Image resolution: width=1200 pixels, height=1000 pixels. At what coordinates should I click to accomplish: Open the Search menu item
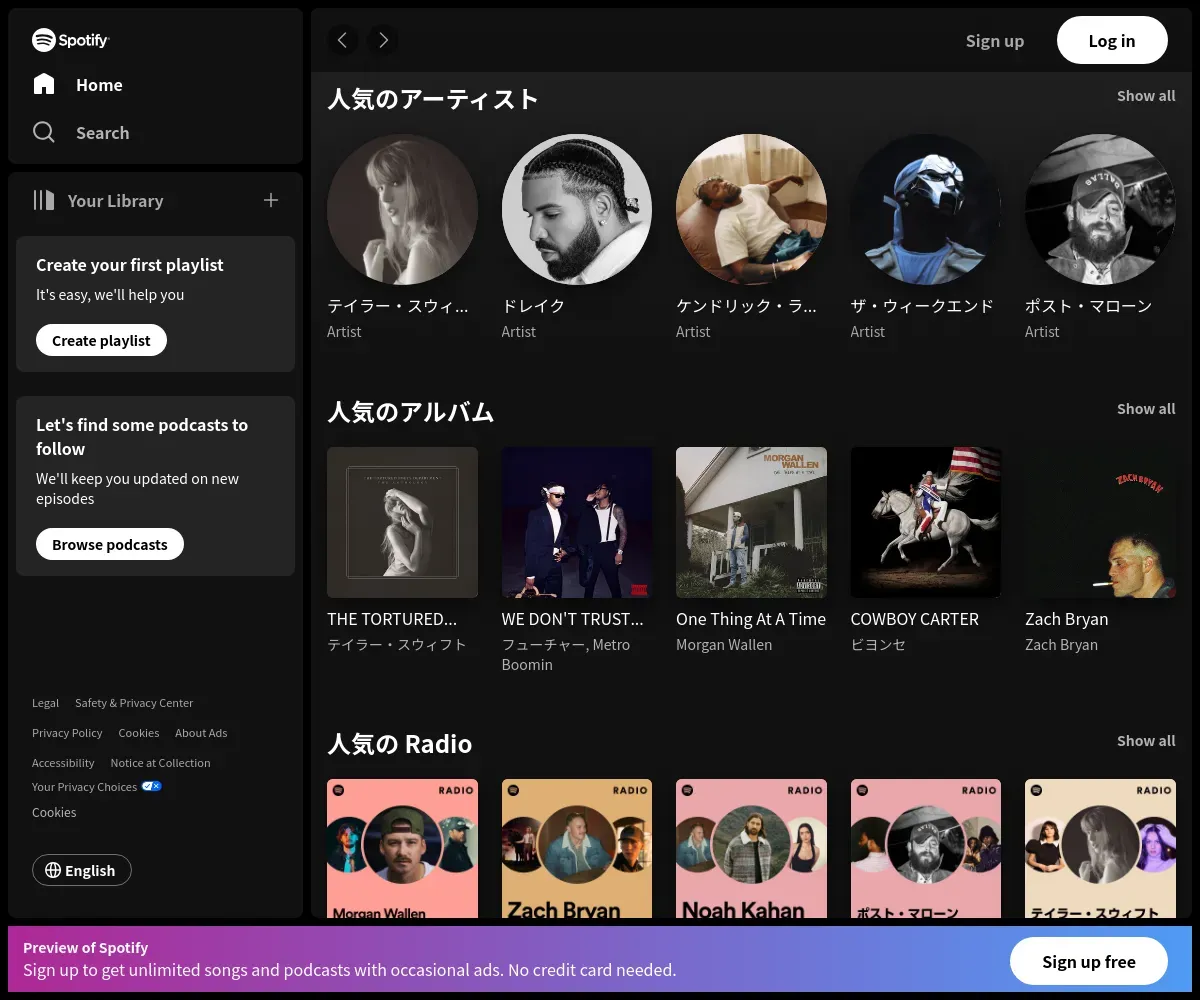point(81,133)
